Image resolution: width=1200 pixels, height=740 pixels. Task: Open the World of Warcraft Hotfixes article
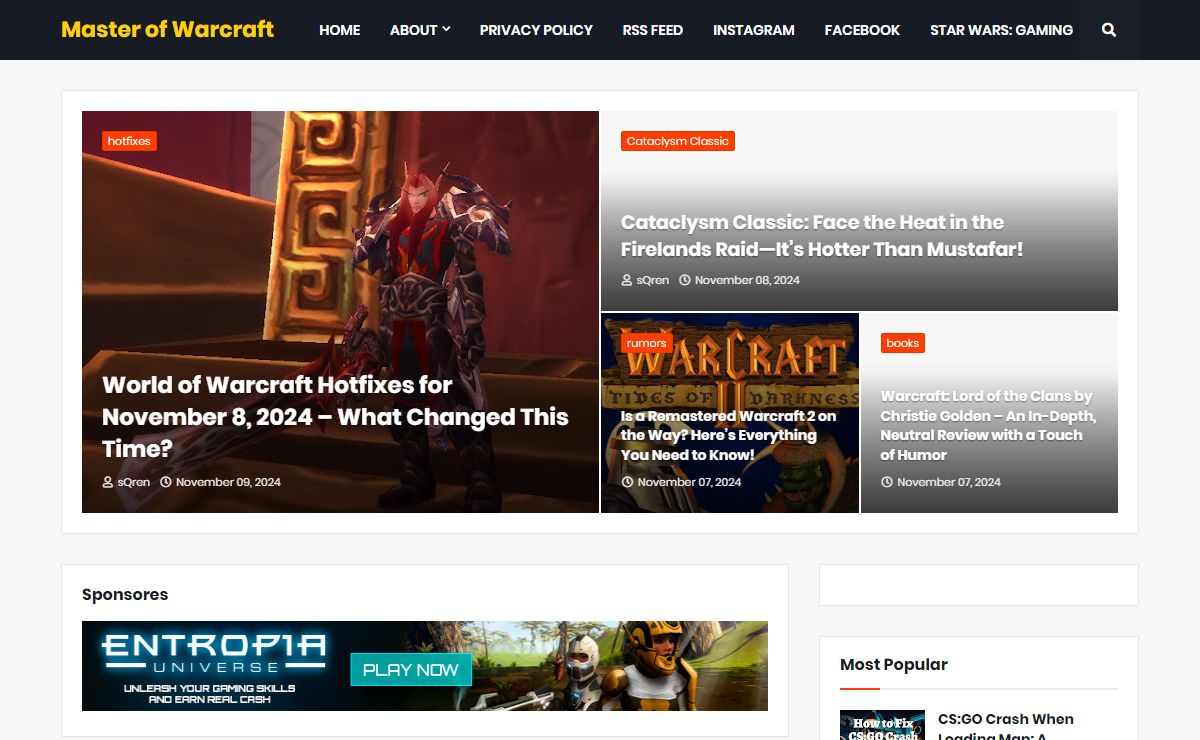pos(335,416)
